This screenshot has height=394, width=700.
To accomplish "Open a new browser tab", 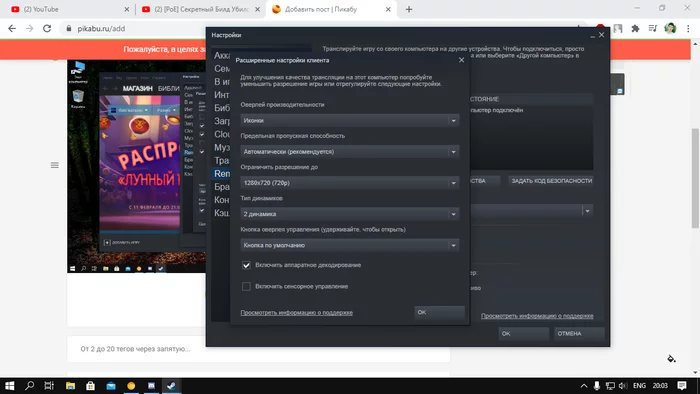I will (x=409, y=9).
